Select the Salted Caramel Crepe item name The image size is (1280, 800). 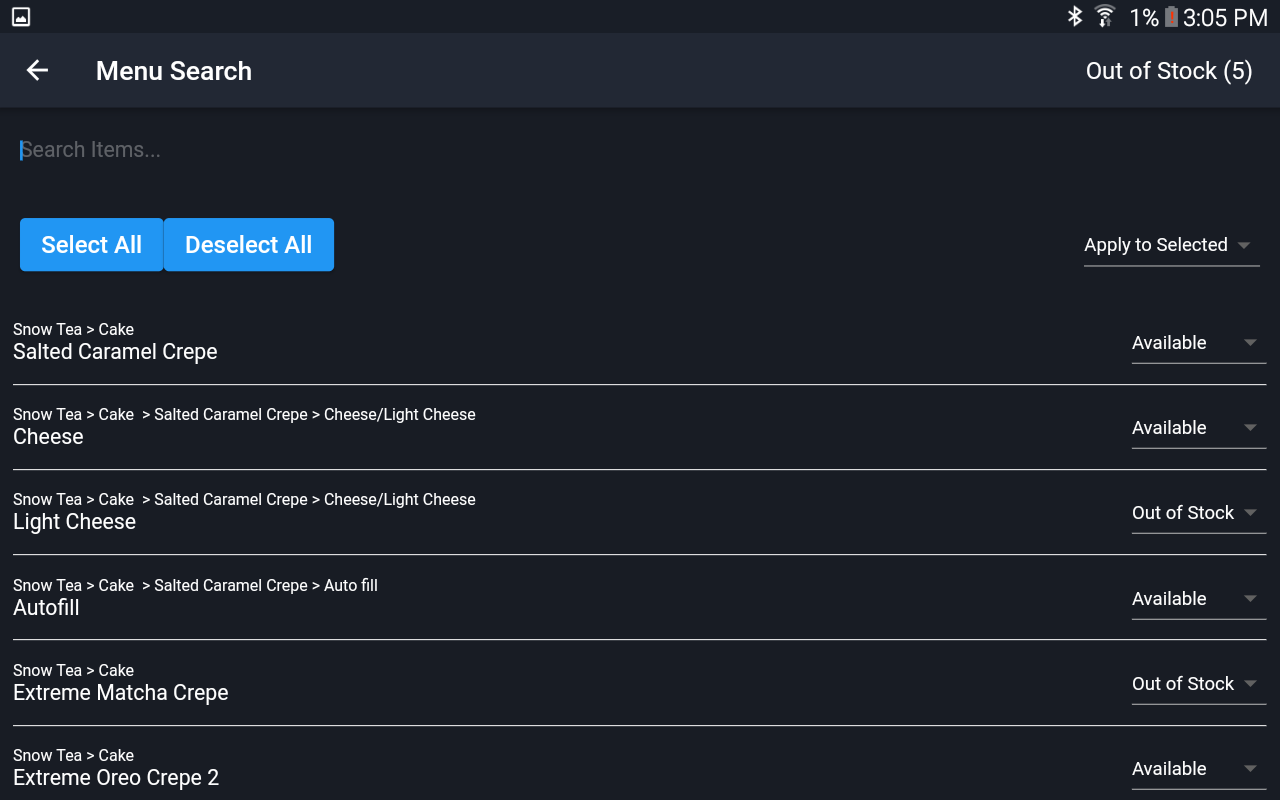[115, 352]
